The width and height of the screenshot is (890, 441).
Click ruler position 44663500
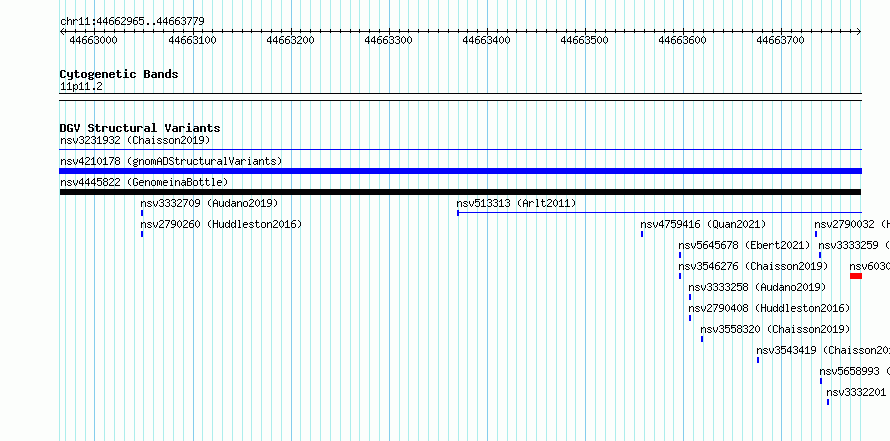point(584,40)
